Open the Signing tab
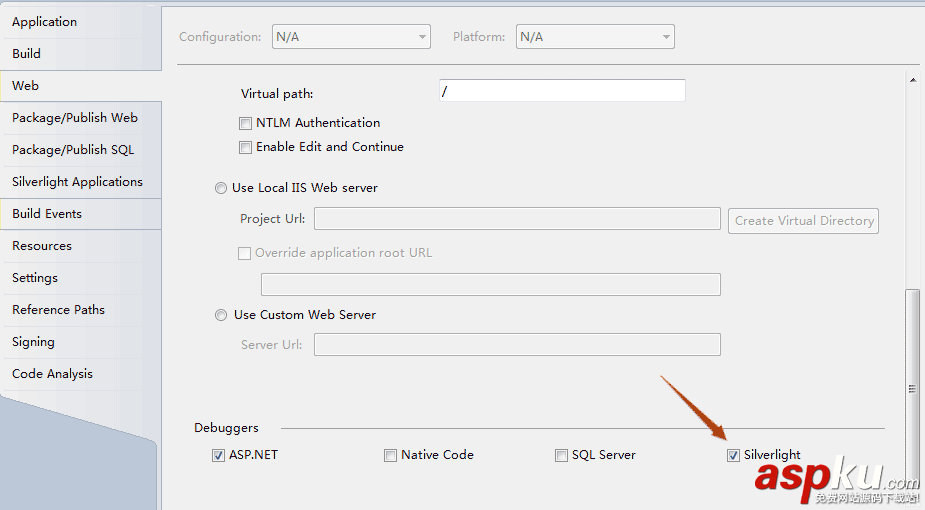925x510 pixels. coord(33,342)
